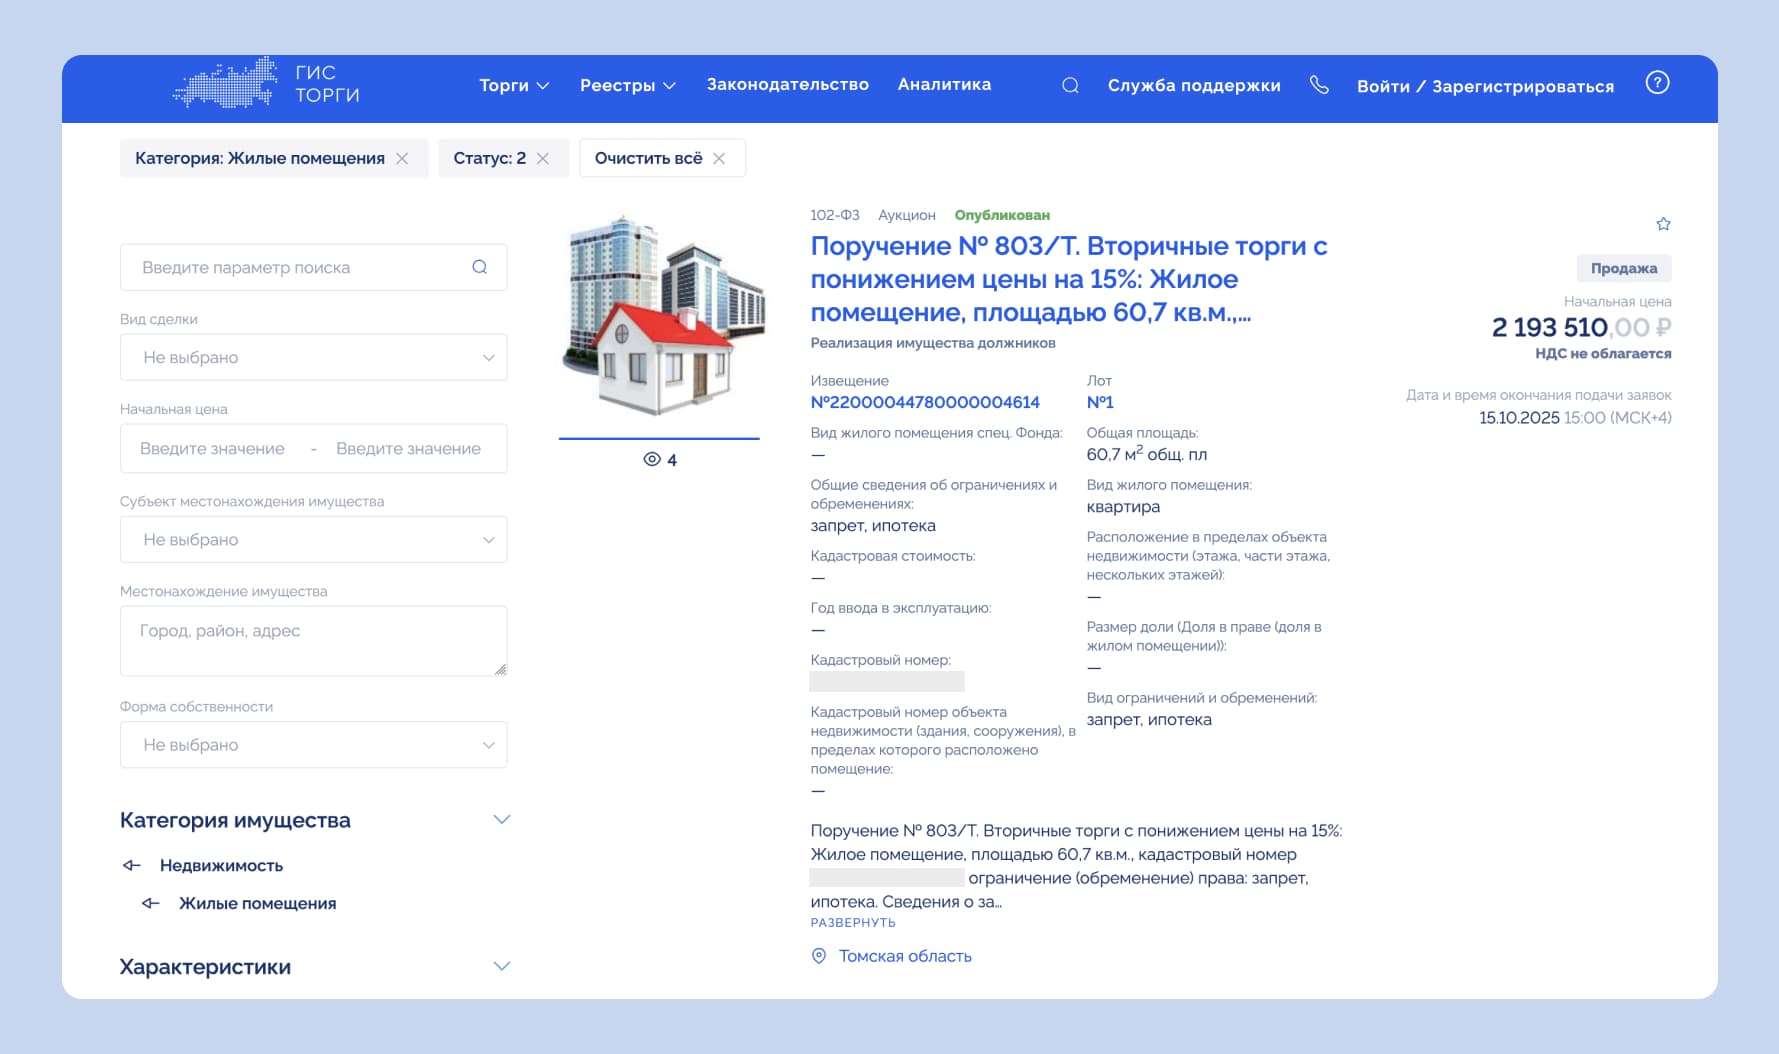This screenshot has height=1054, width=1779.
Task: Click the phone icon in header
Action: (x=1319, y=85)
